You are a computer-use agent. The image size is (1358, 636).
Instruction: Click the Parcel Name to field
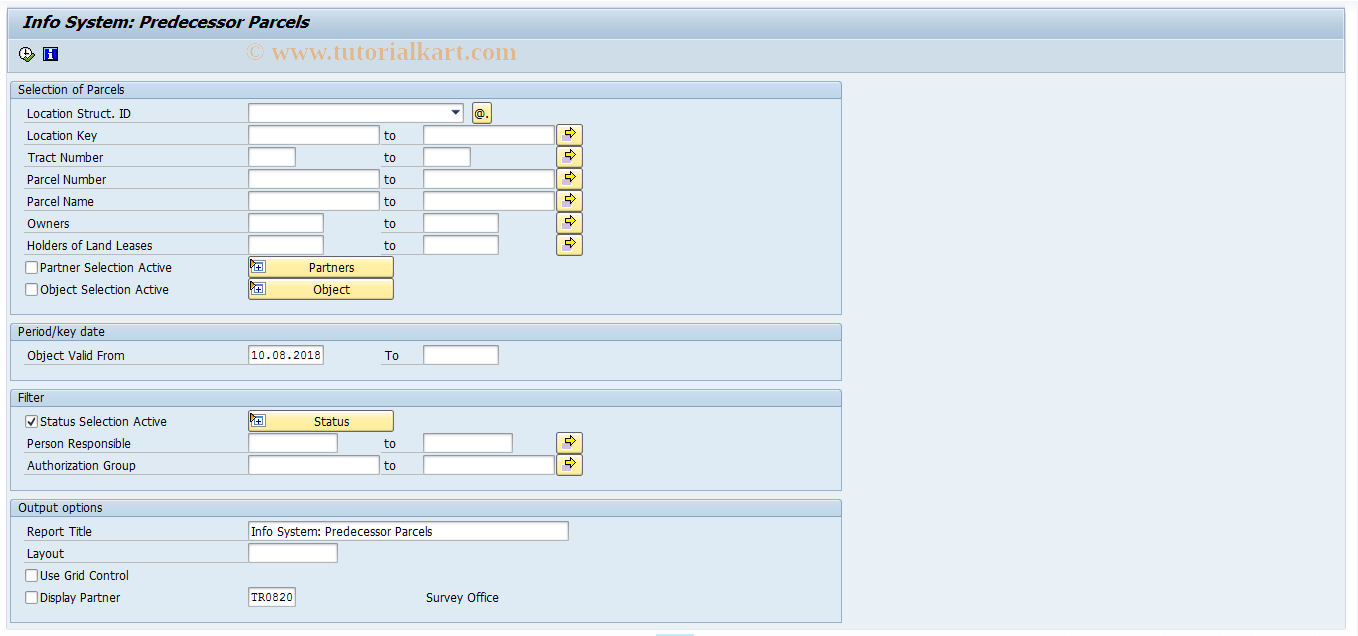pos(489,201)
